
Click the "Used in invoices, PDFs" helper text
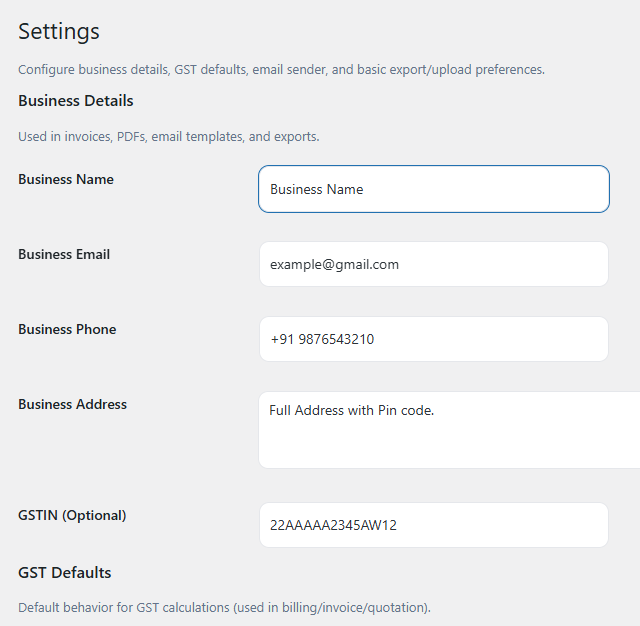coord(169,136)
